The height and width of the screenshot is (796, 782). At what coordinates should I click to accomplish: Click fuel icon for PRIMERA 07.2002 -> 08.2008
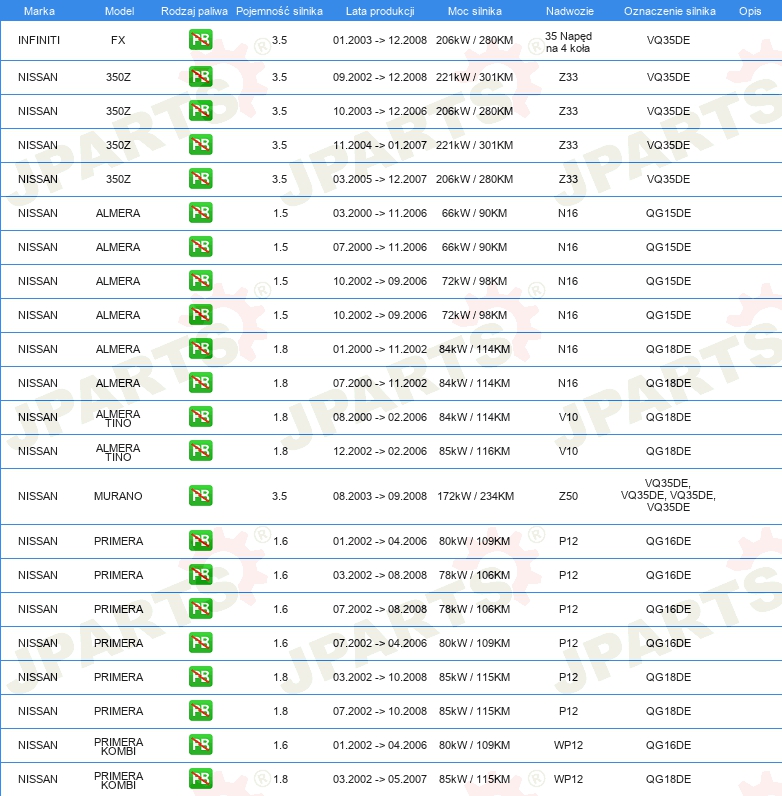point(201,609)
